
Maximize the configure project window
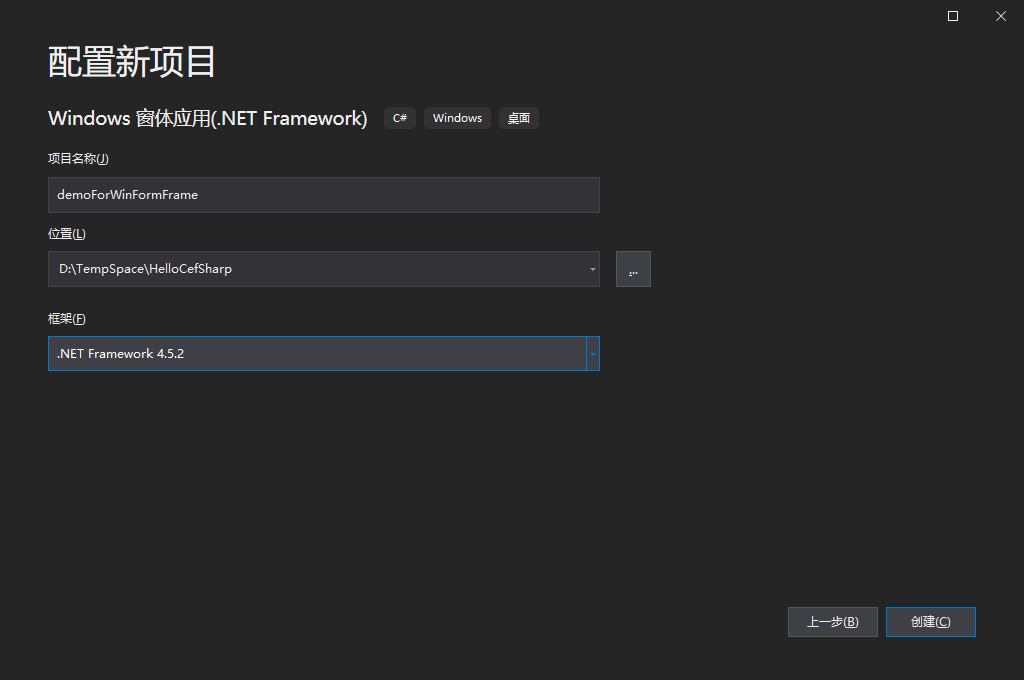[953, 16]
